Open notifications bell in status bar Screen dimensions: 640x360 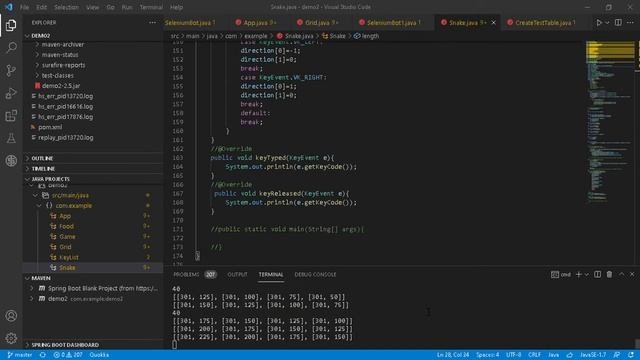pos(631,355)
